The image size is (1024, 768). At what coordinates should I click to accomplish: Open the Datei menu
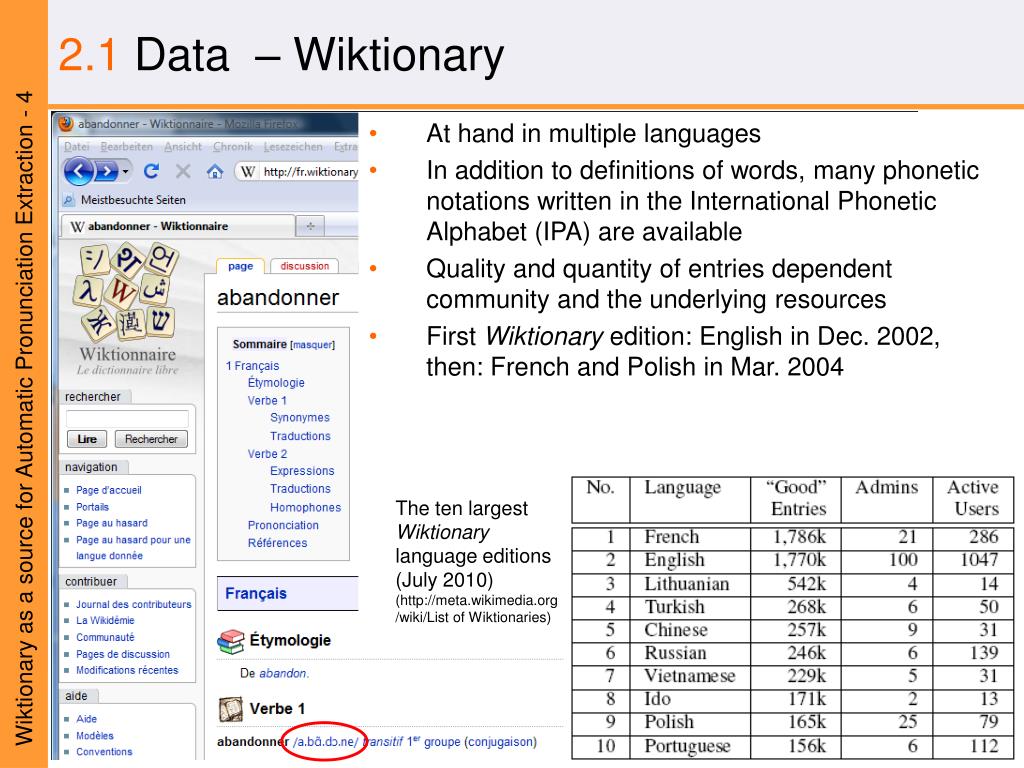click(x=76, y=147)
